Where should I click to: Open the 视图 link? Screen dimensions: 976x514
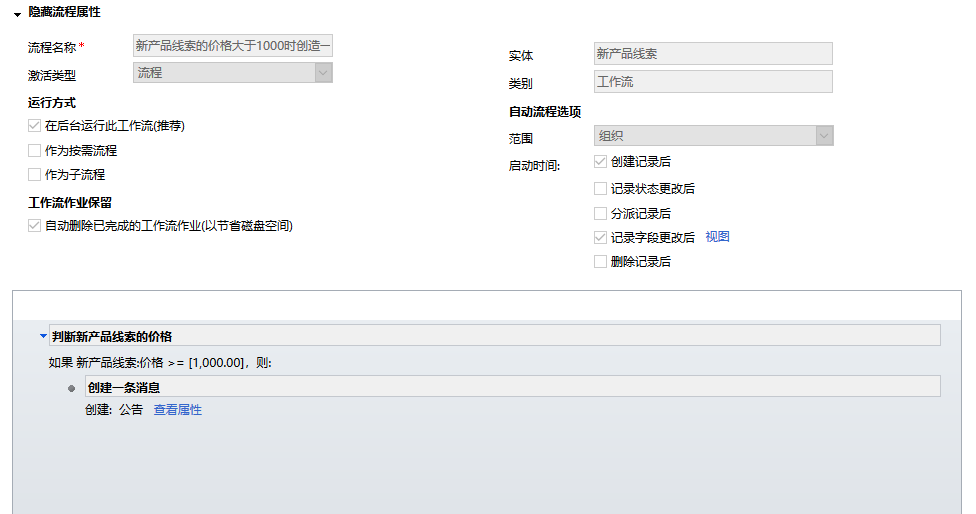(717, 236)
